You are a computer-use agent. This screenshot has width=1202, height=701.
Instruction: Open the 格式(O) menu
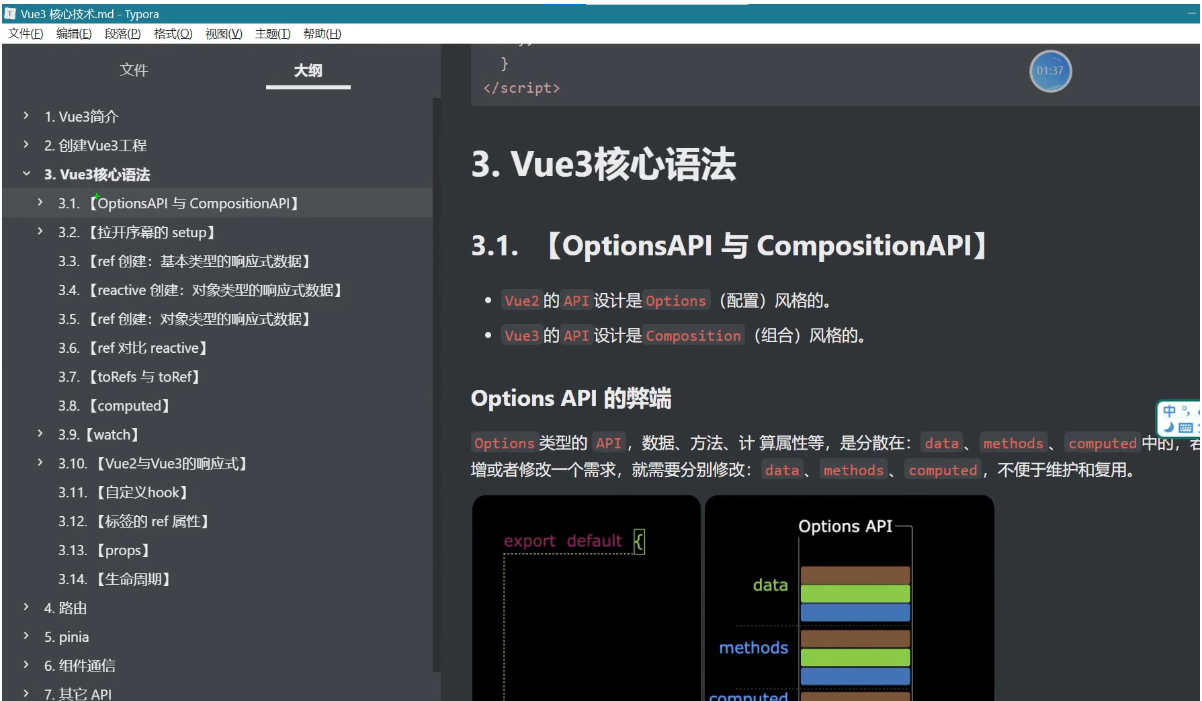tap(173, 34)
